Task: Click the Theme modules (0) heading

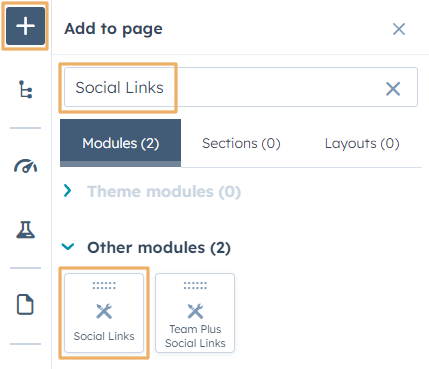Action: click(164, 192)
